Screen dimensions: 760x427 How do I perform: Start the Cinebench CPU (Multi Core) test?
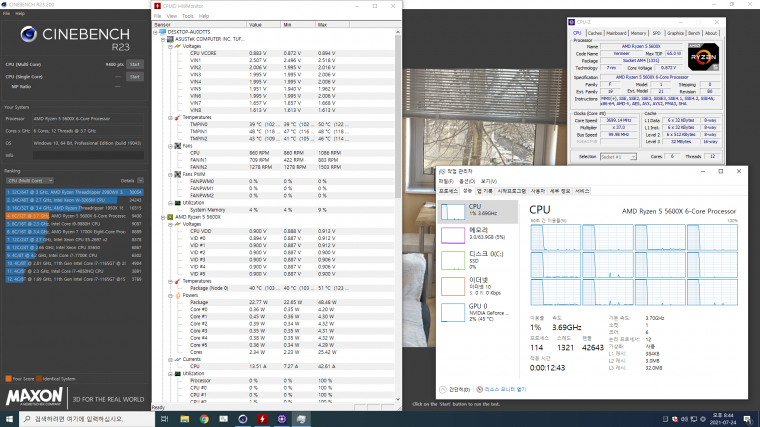(x=135, y=64)
